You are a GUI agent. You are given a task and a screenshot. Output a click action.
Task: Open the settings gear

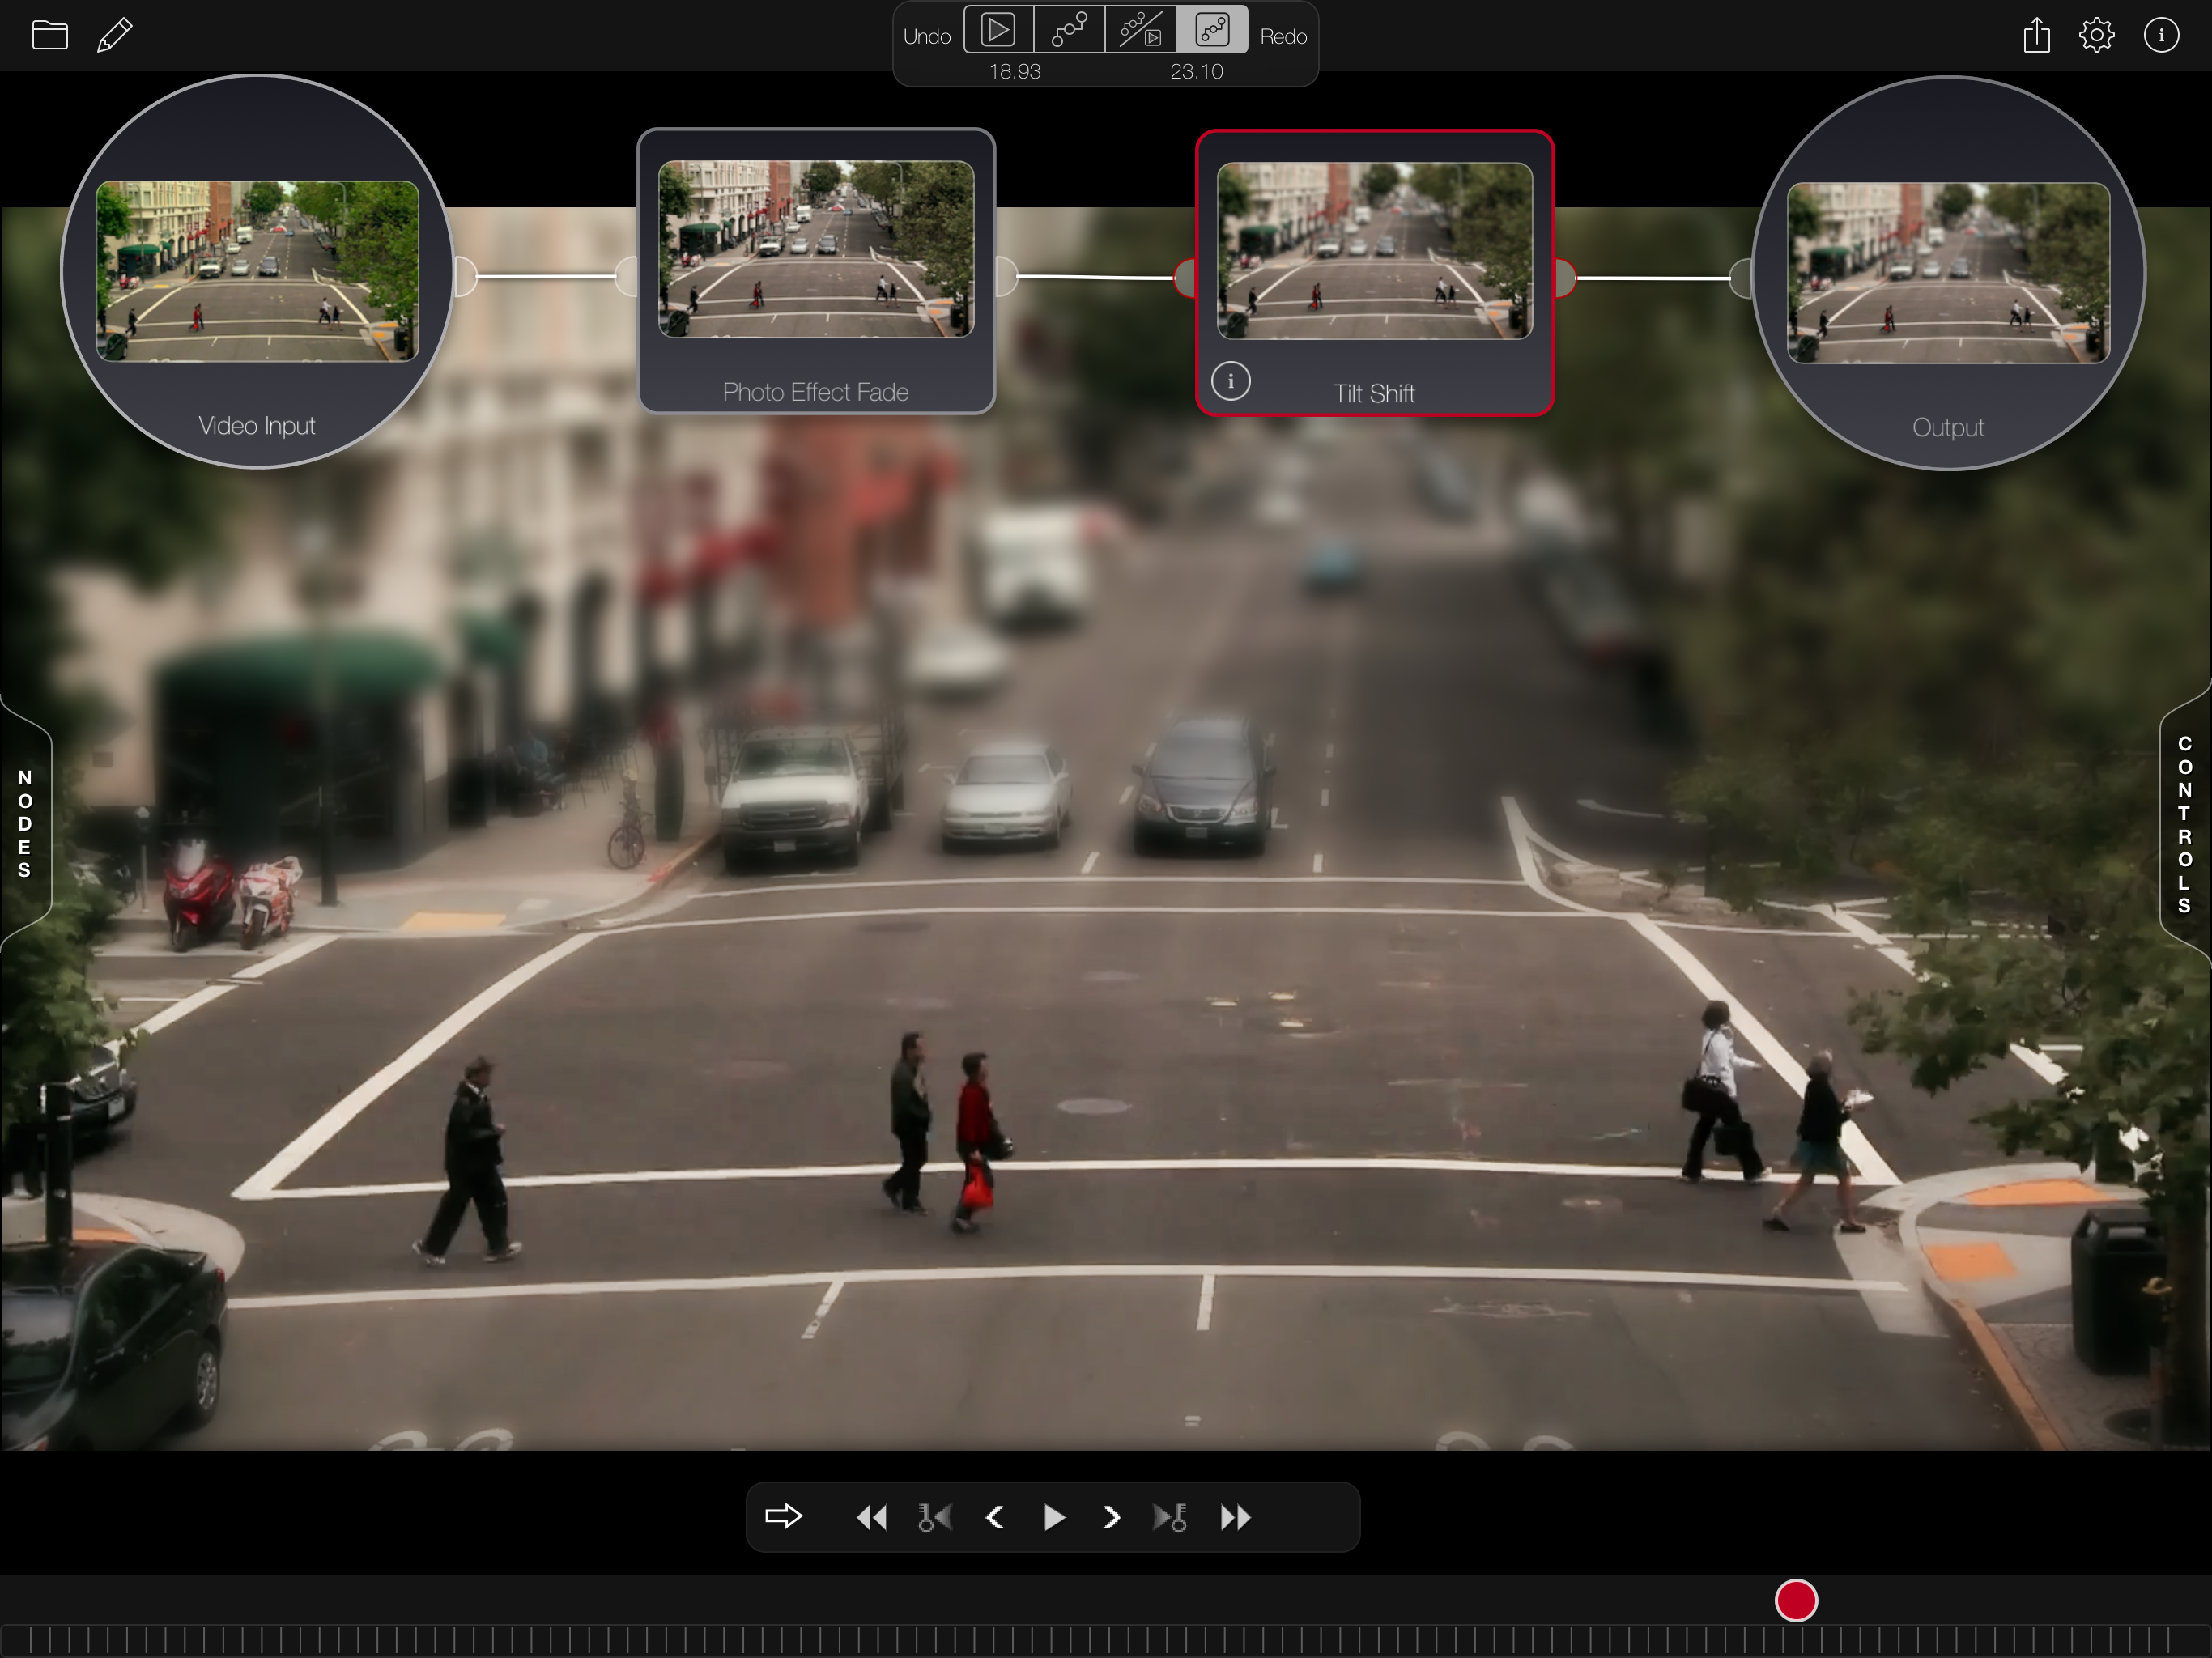2096,35
